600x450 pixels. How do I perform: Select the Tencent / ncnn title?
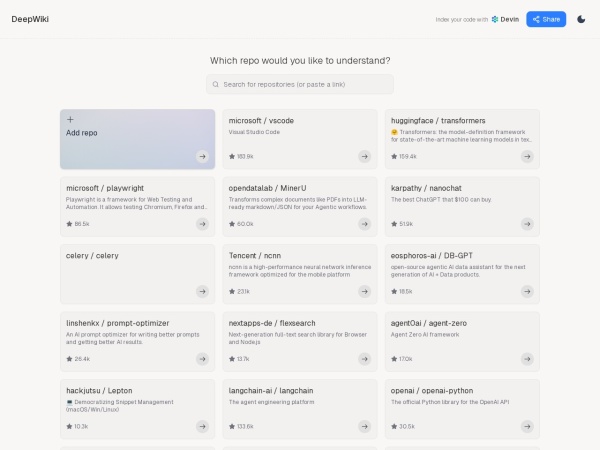[255, 256]
